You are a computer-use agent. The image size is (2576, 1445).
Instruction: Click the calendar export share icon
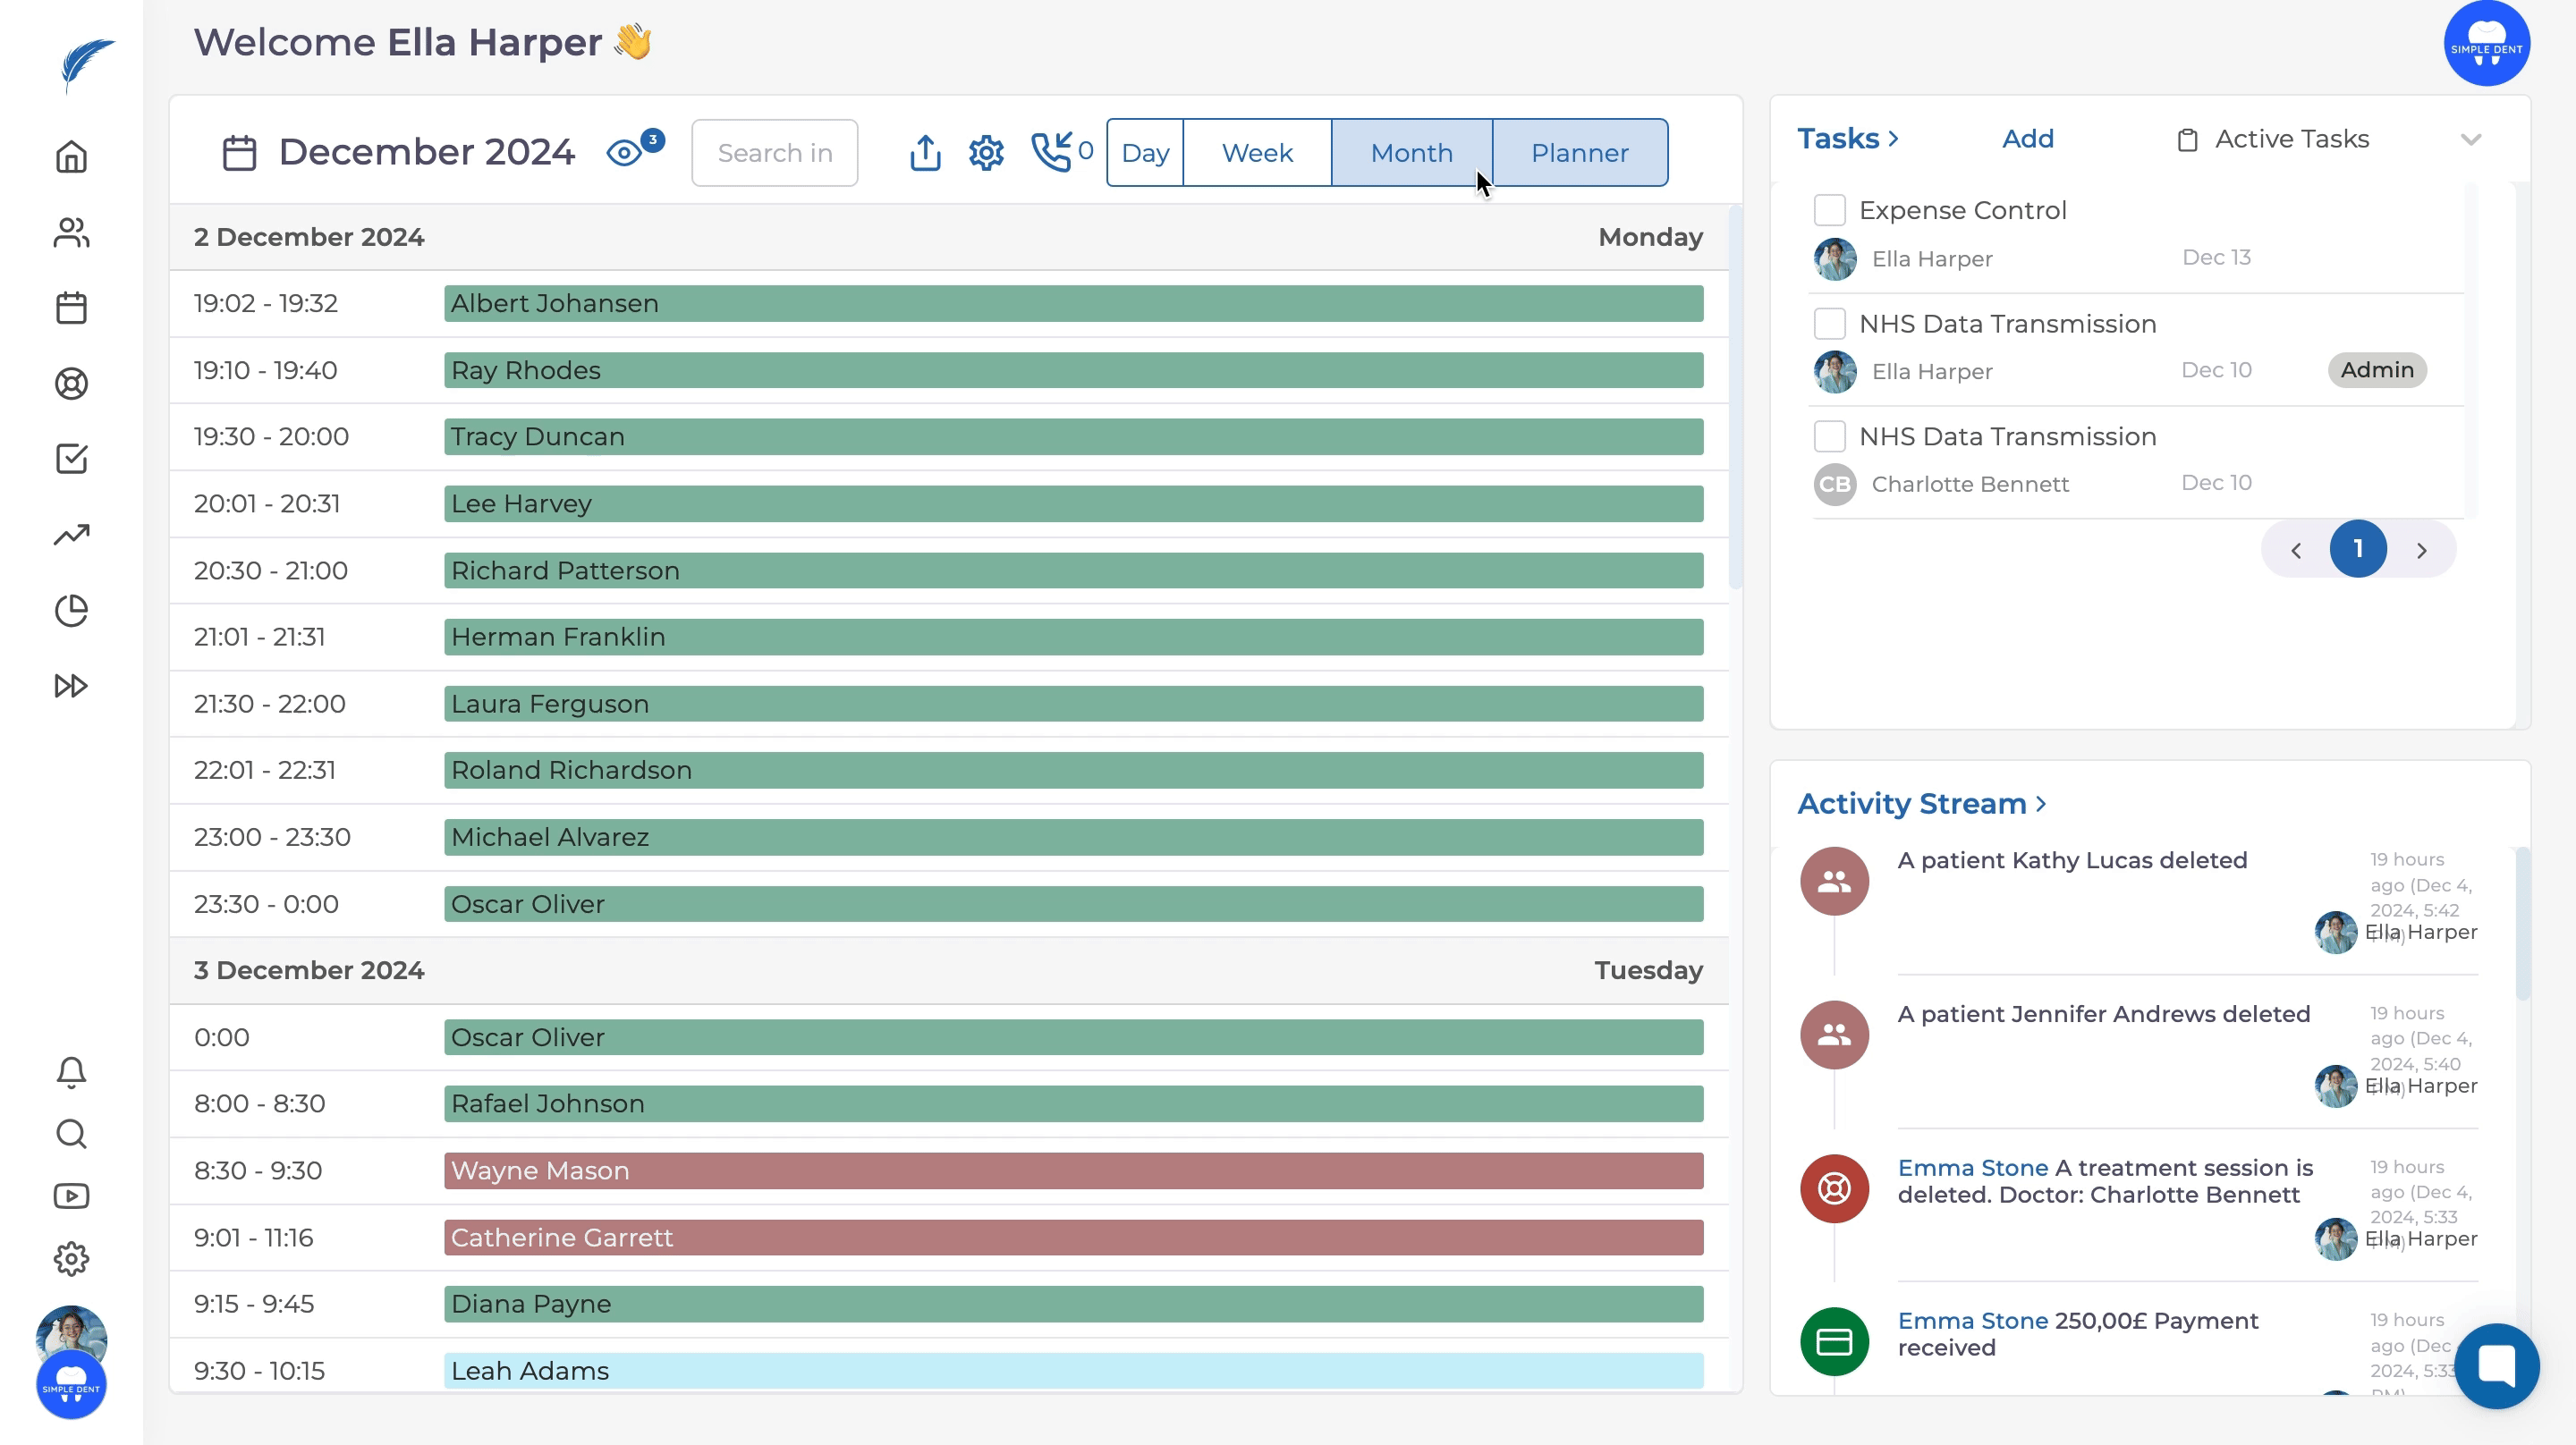click(x=925, y=153)
